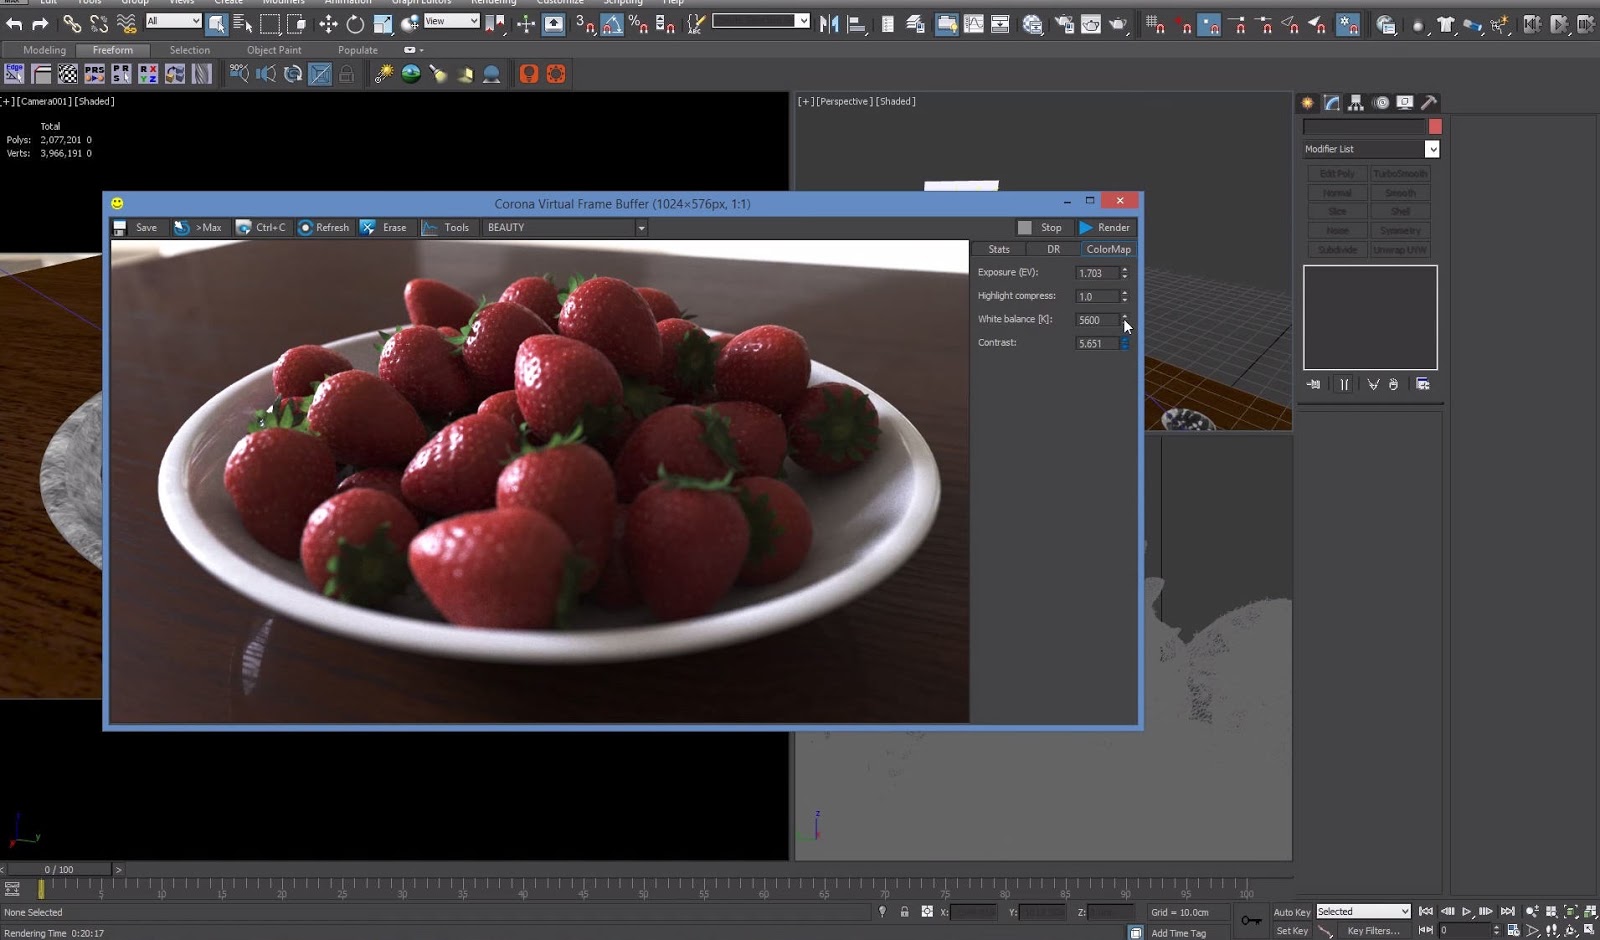Click the Redo arrow in main toolbar
Viewport: 1600px width, 940px height.
pos(40,24)
